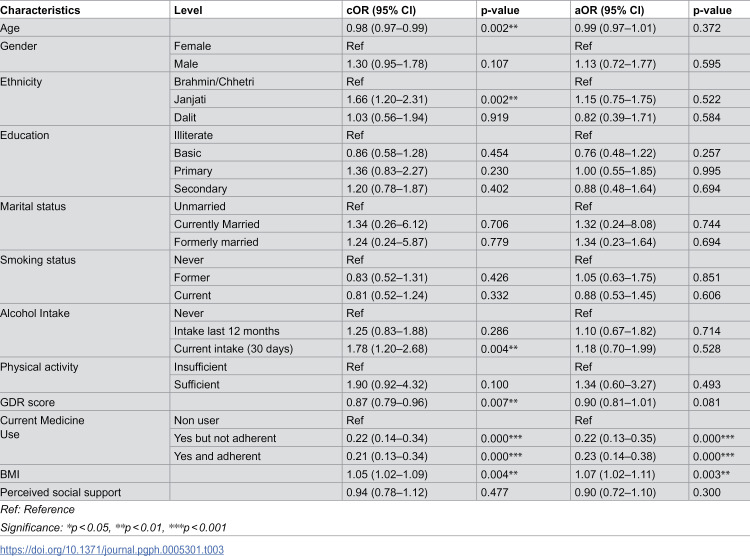Click the aOR (95% CI) column header
750x556 pixels.
click(x=609, y=10)
